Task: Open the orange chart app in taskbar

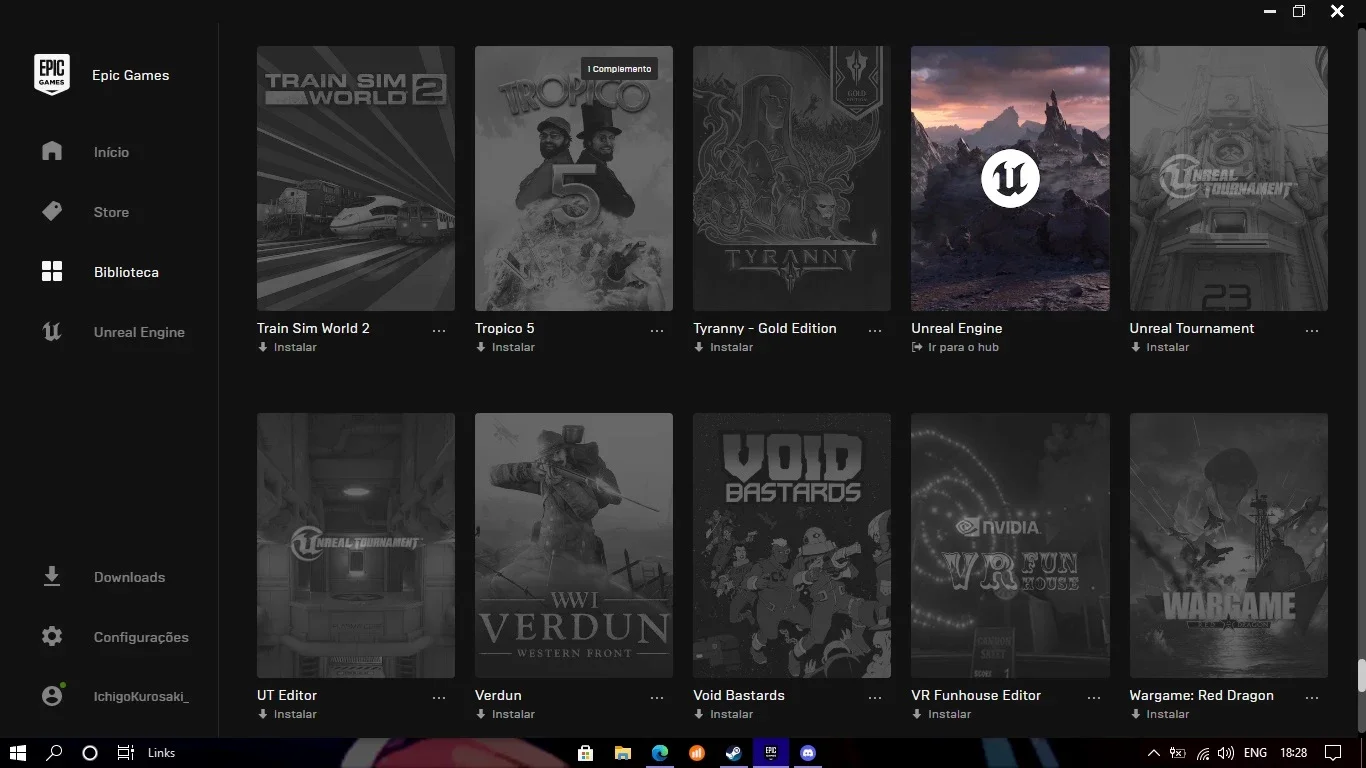Action: tap(697, 753)
